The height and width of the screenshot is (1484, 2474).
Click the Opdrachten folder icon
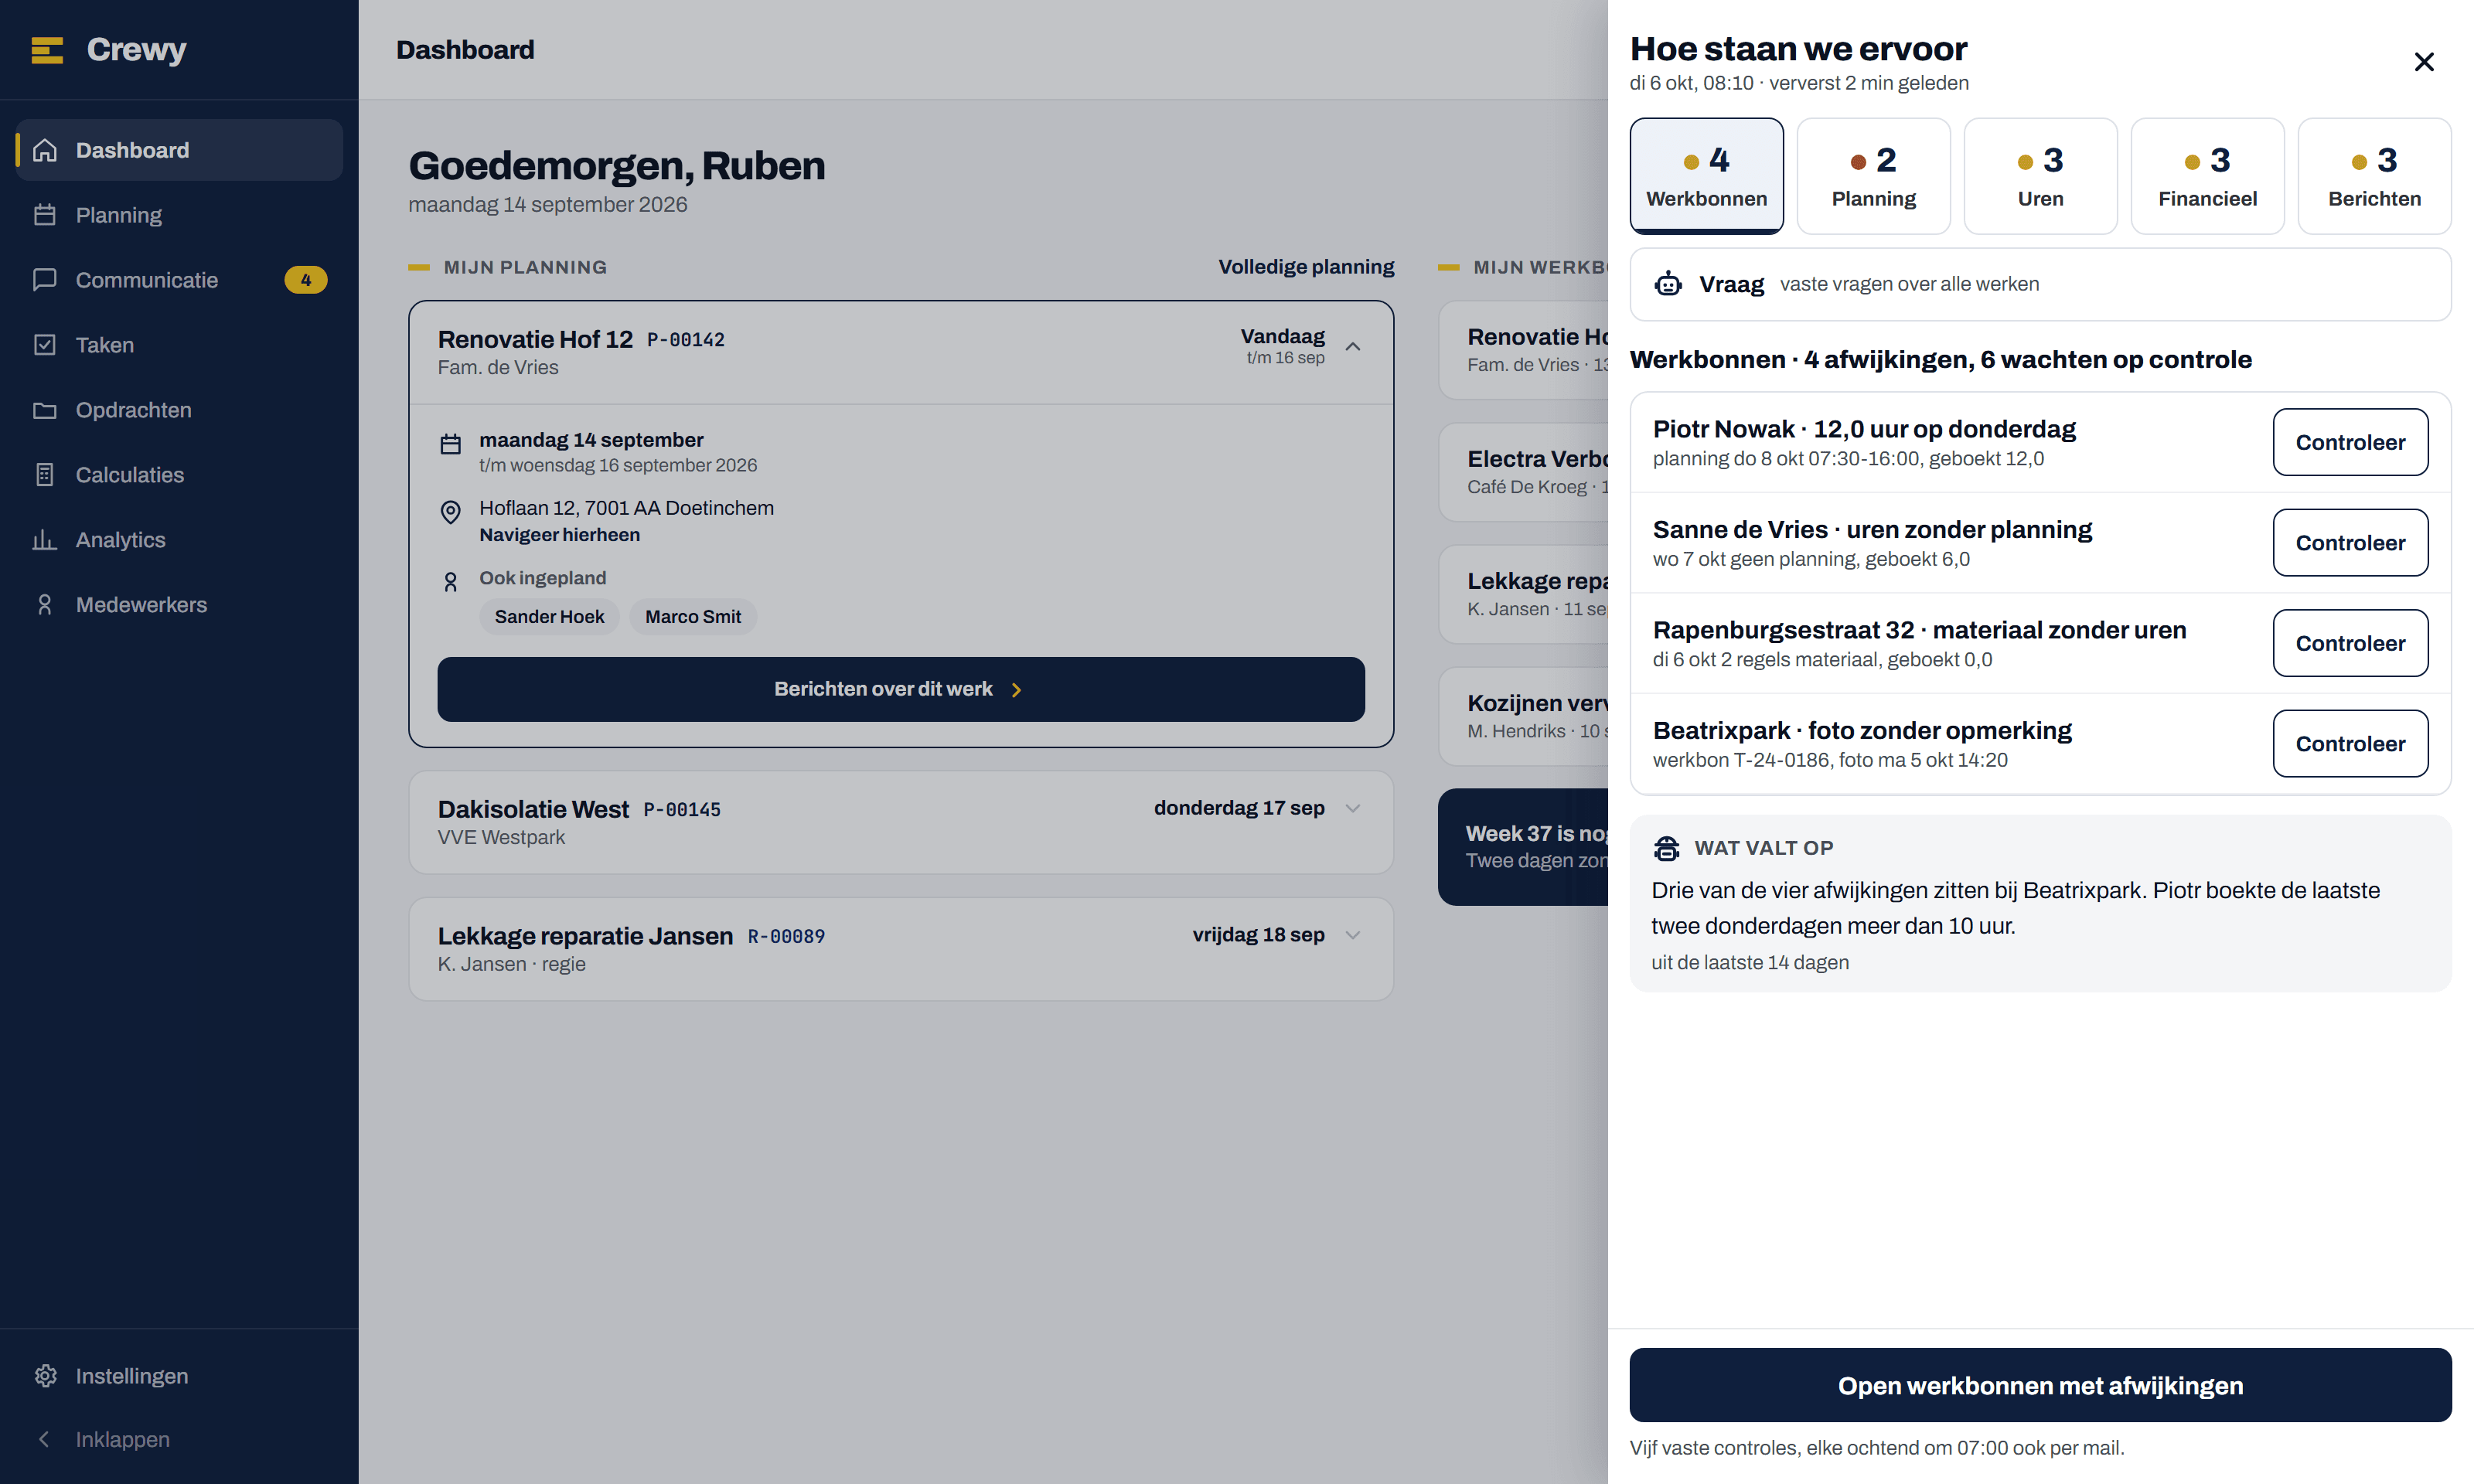tap(45, 410)
